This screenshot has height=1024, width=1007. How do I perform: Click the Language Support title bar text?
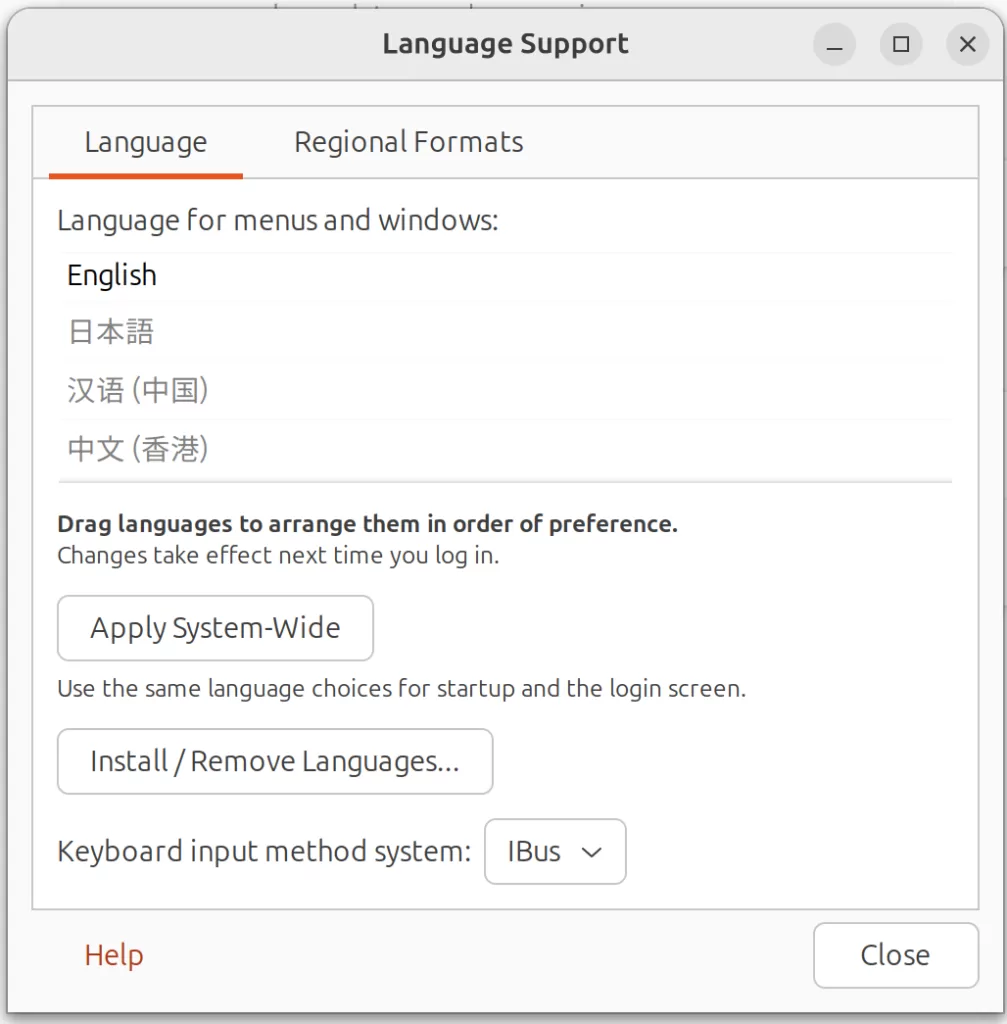[505, 45]
